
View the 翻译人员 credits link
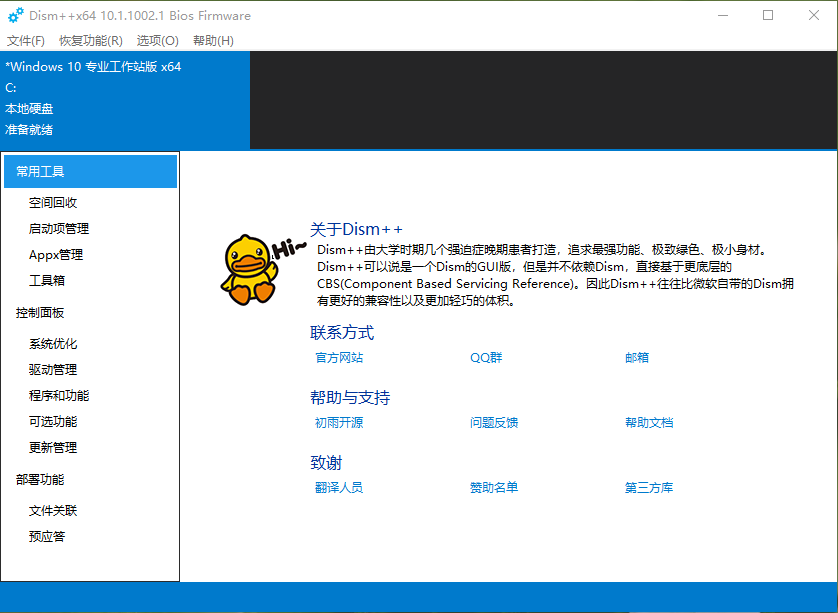tap(339, 487)
